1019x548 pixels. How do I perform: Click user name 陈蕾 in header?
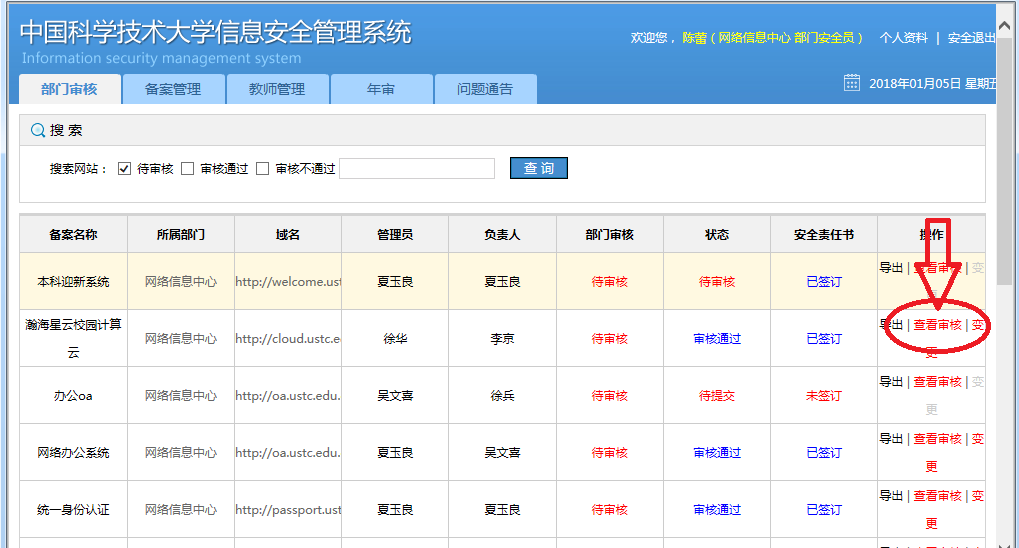(x=694, y=38)
